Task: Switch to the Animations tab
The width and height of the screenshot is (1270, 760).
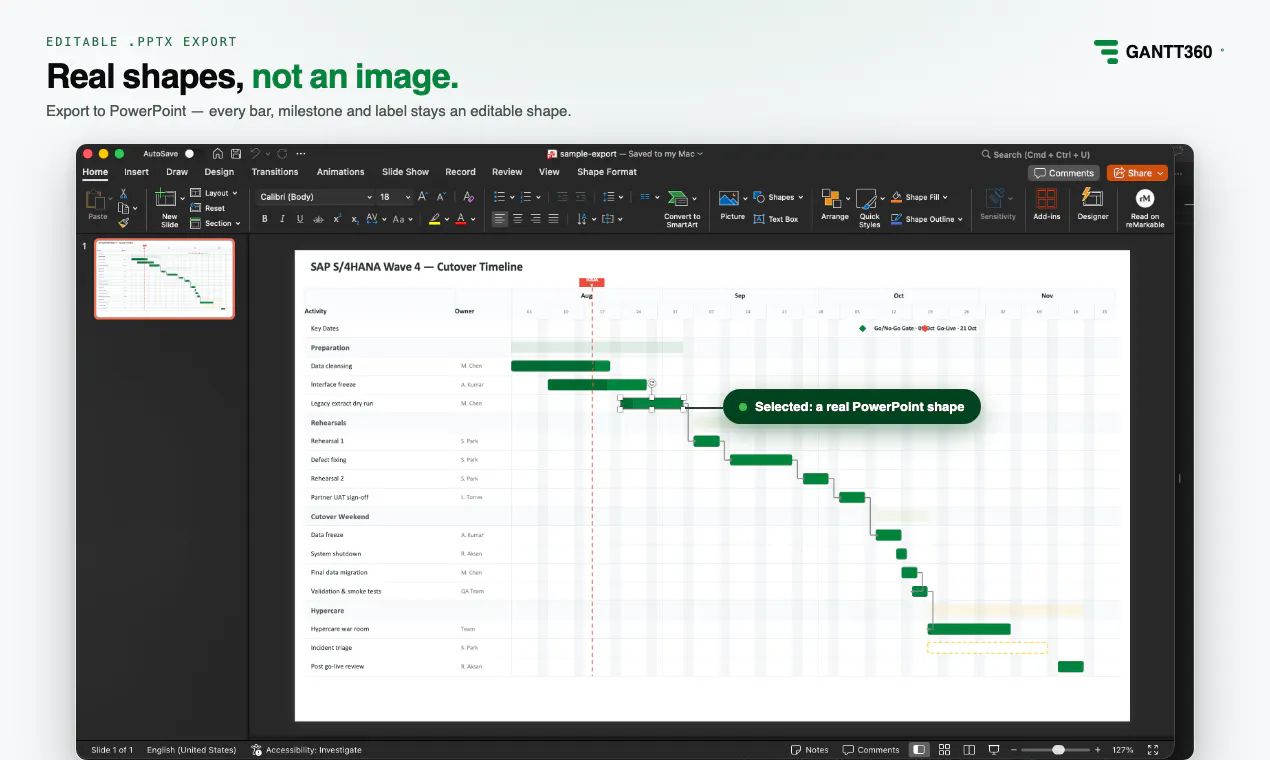Action: (340, 172)
